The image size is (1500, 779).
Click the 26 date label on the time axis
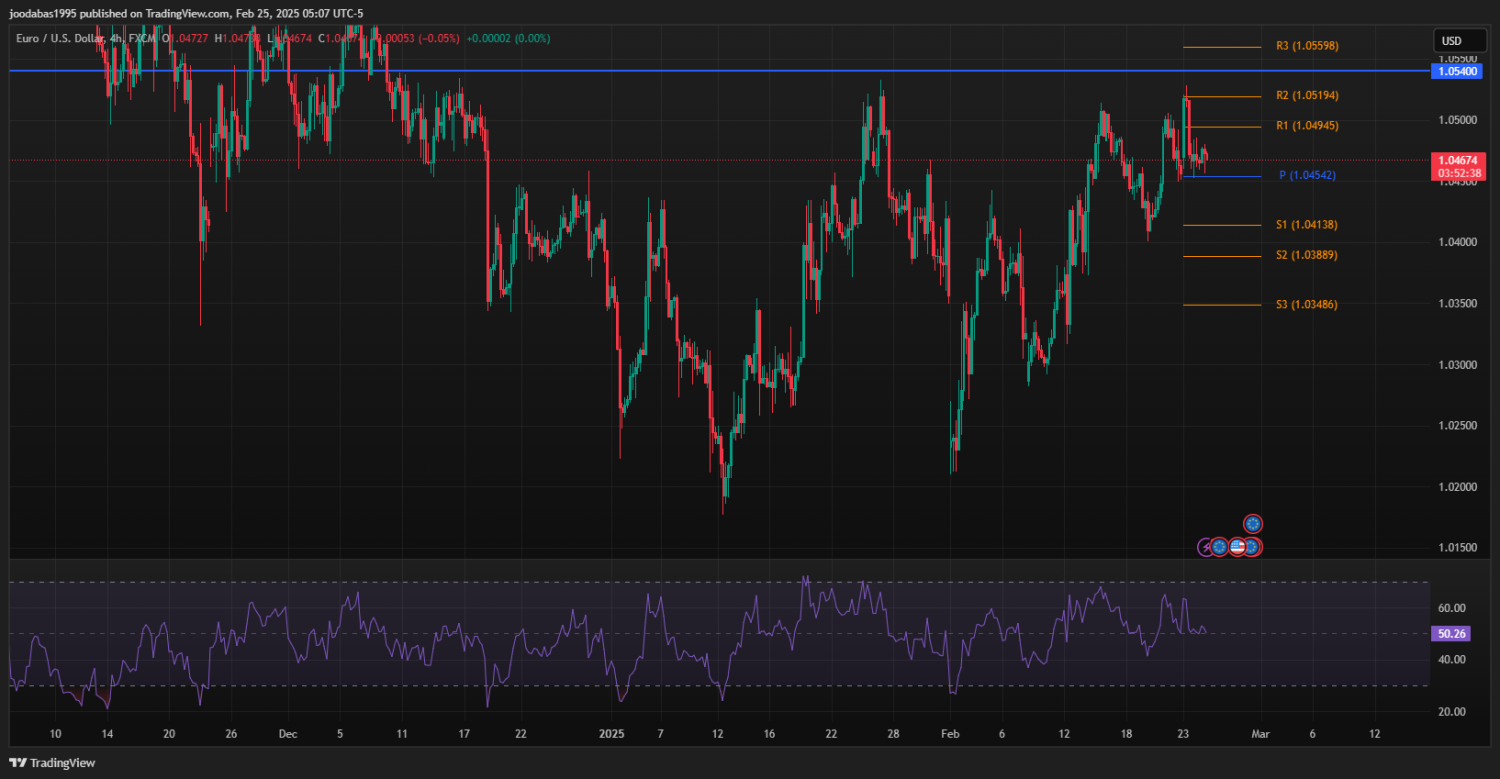[x=231, y=733]
